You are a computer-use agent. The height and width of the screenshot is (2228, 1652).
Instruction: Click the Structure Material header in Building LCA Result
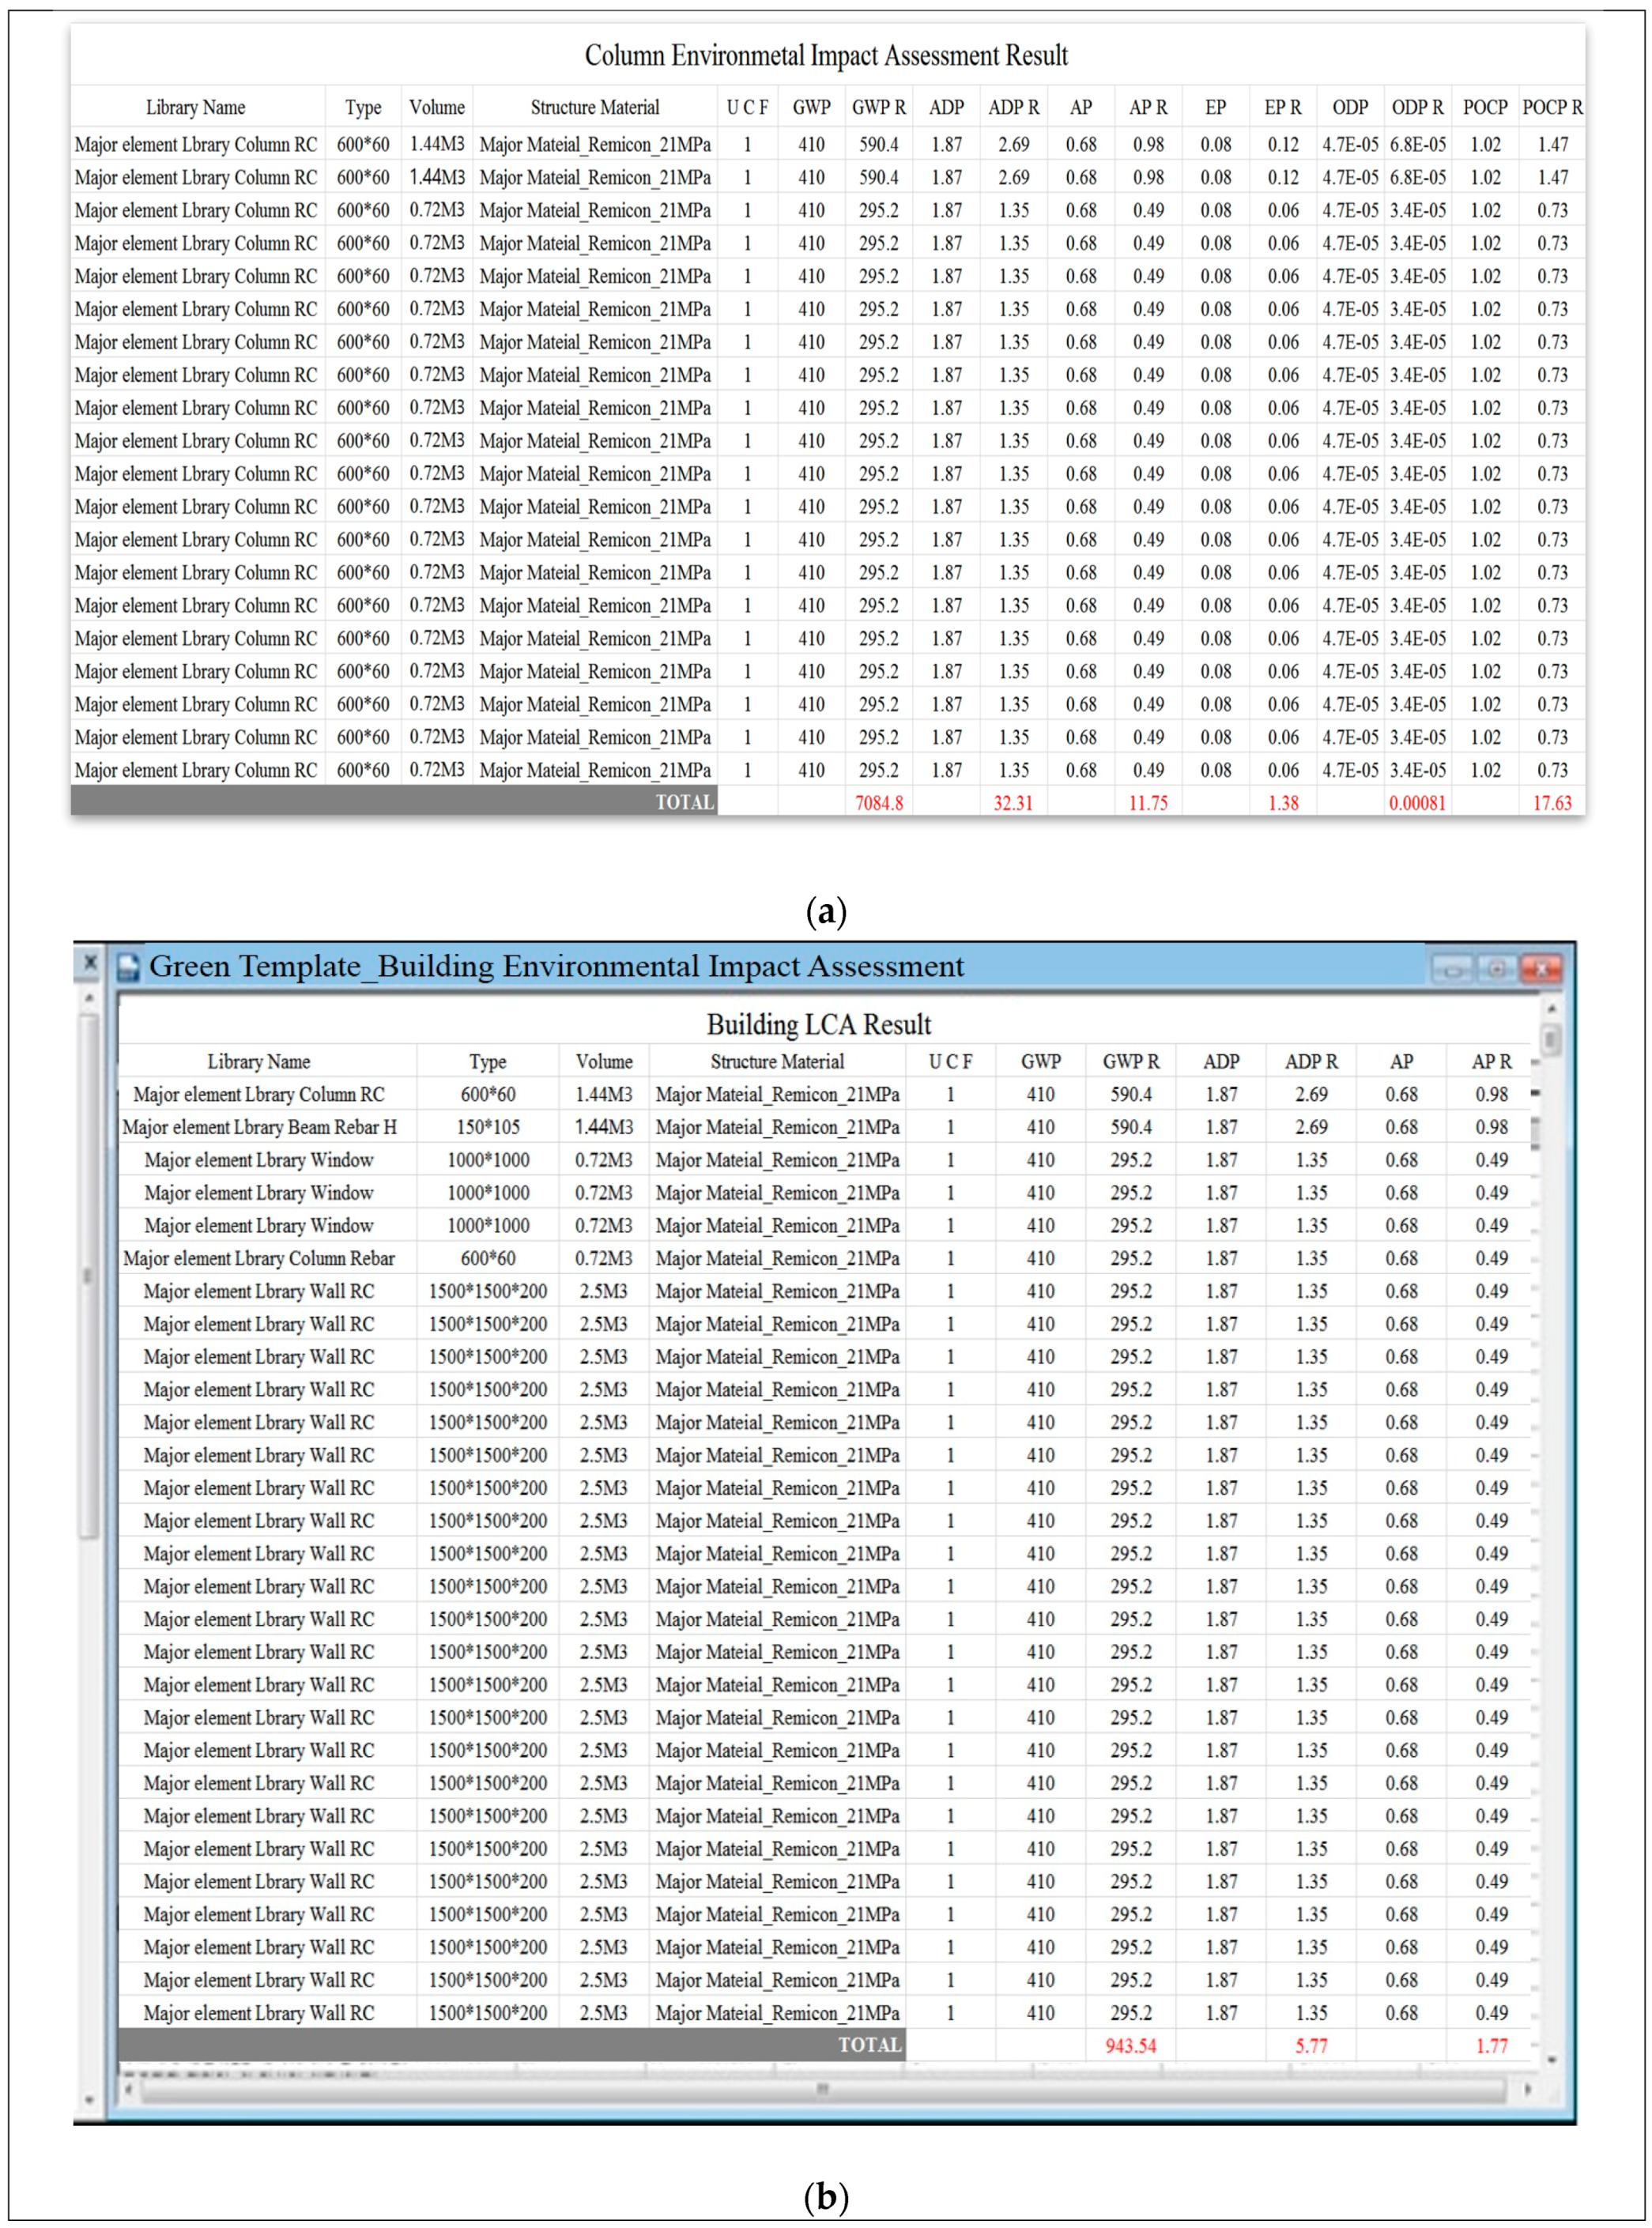pos(776,1061)
